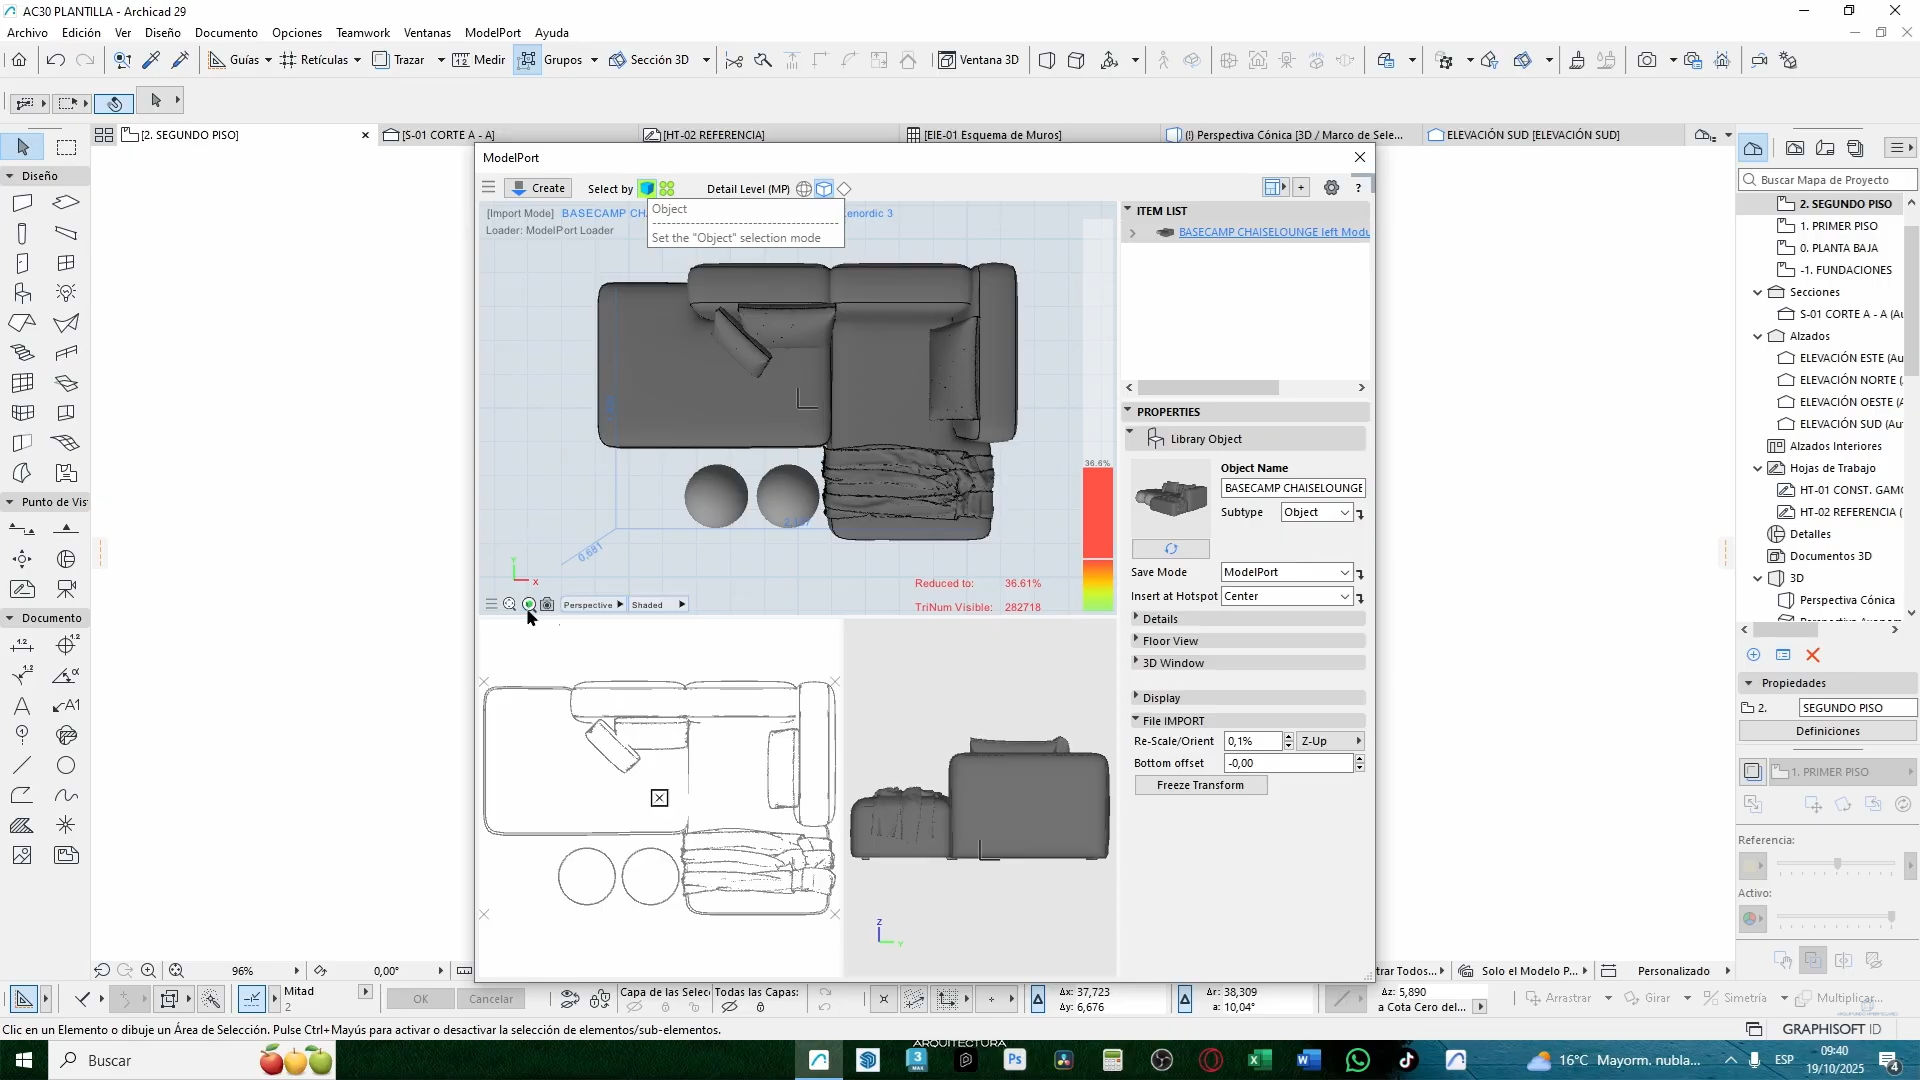Click the Circle drawing tool
The height and width of the screenshot is (1080, 1920).
tap(66, 766)
